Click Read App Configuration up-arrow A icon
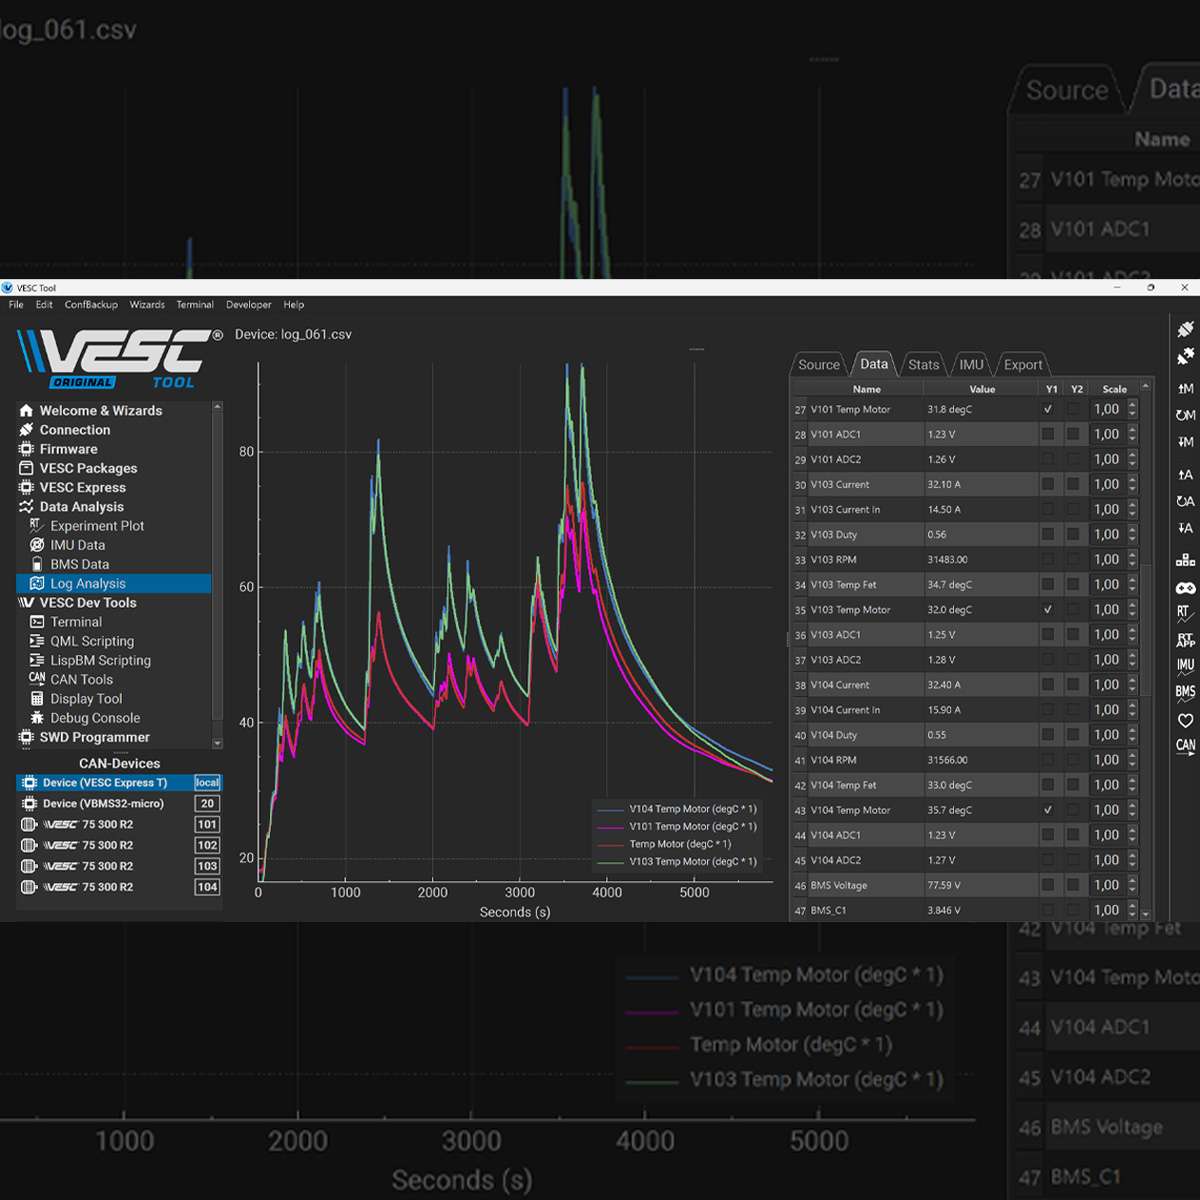 (1185, 475)
